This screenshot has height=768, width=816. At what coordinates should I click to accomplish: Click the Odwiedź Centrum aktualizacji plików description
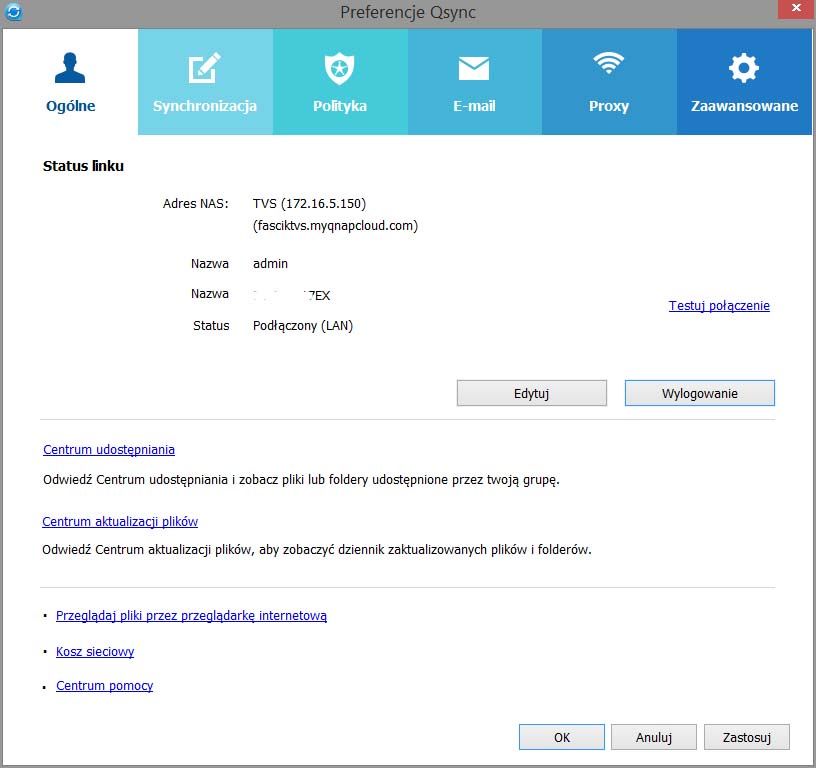(316, 549)
